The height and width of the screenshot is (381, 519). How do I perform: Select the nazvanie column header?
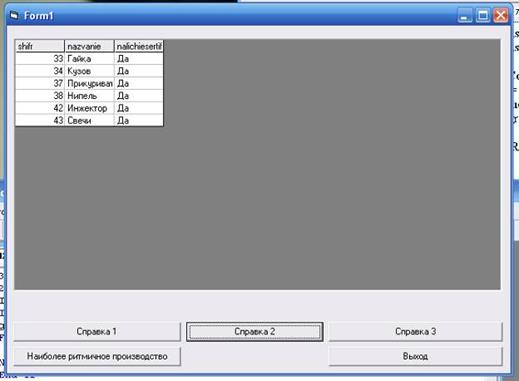tap(89, 46)
